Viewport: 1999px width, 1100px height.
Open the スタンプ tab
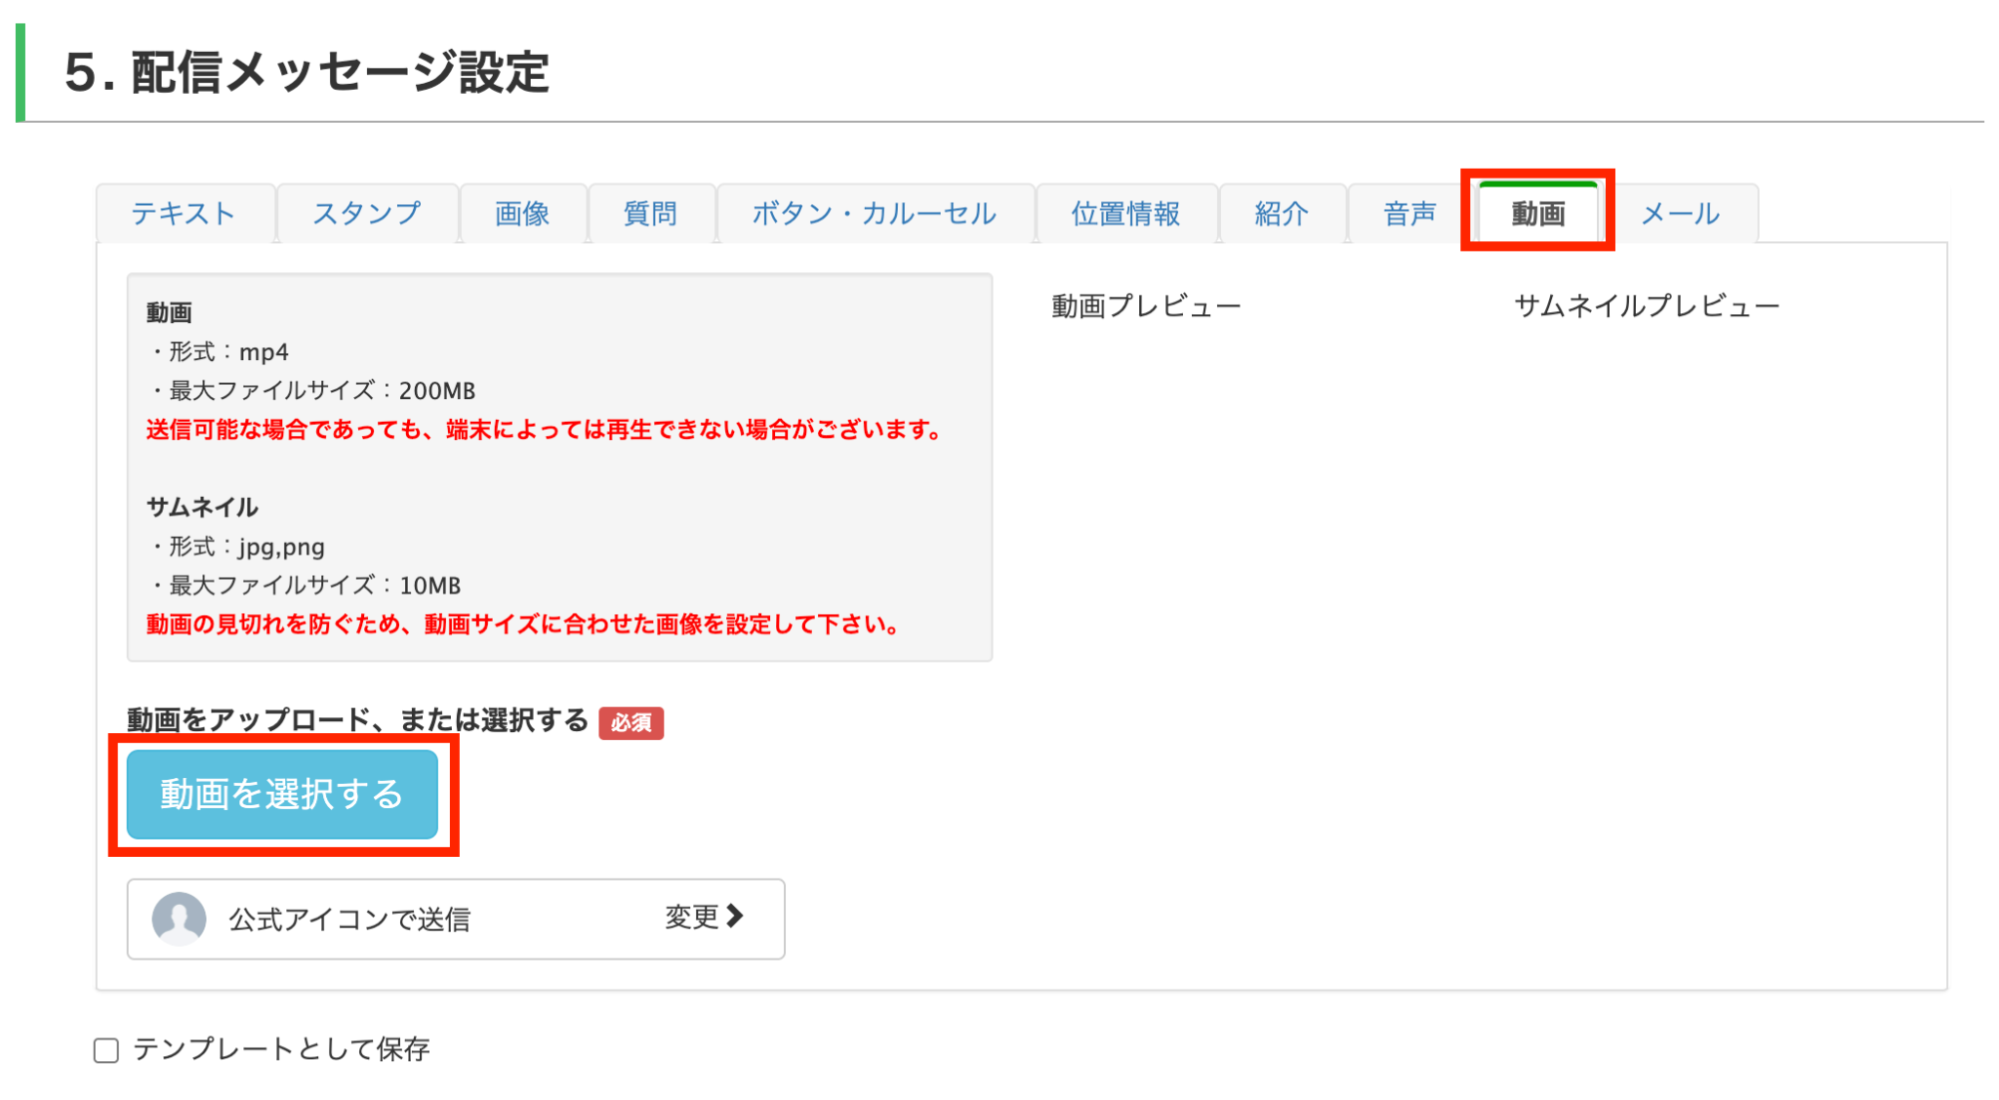coord(367,213)
